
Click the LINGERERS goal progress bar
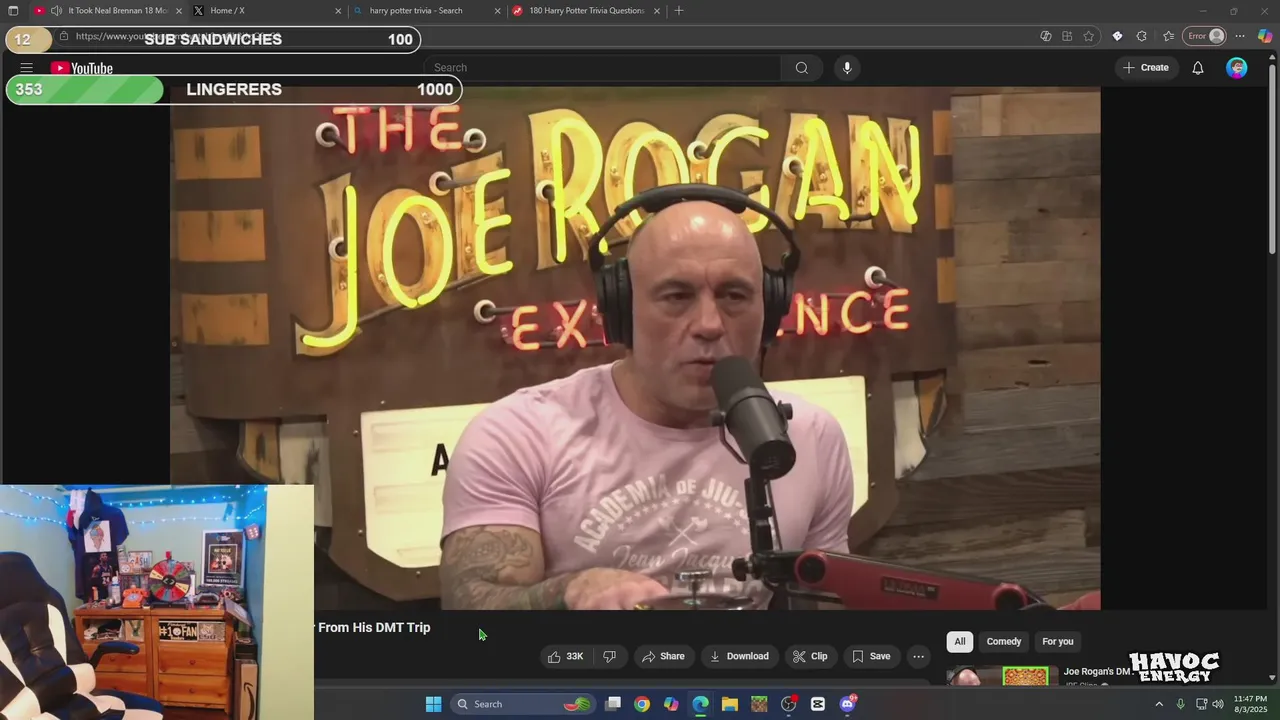[233, 89]
